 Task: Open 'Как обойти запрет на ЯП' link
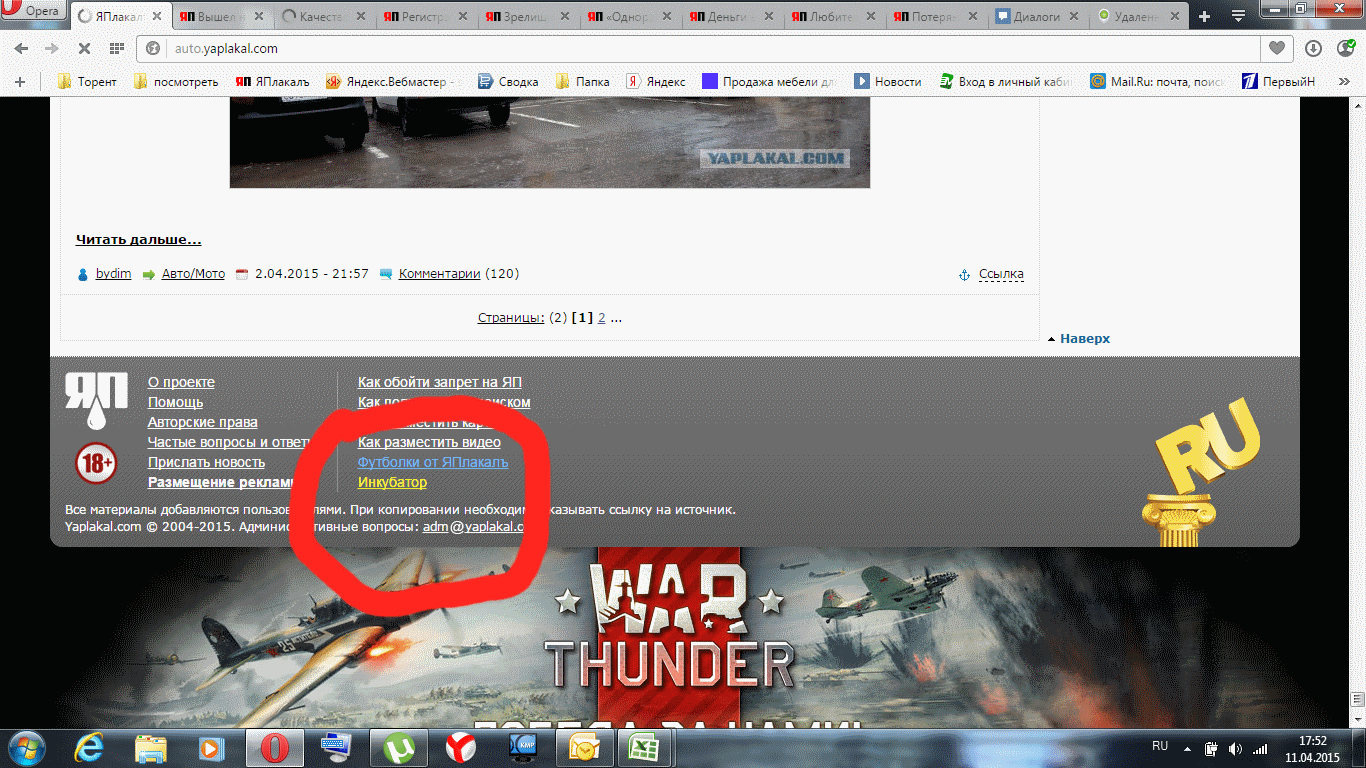[439, 382]
